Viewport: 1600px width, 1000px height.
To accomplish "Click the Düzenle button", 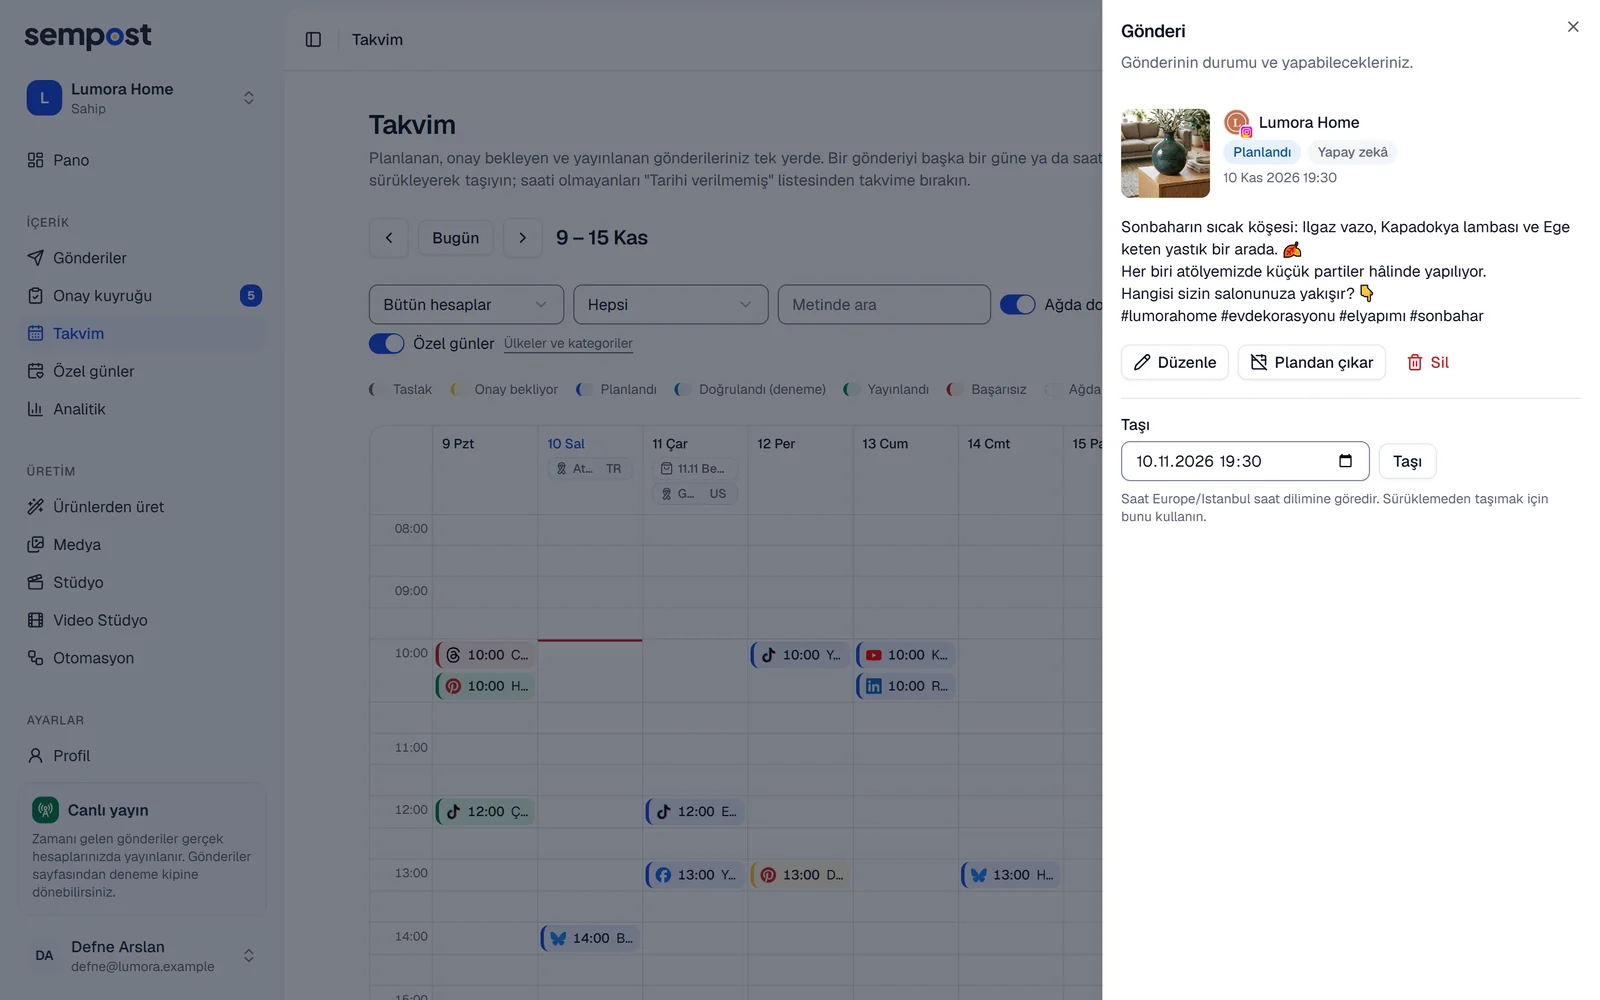I will coord(1175,362).
